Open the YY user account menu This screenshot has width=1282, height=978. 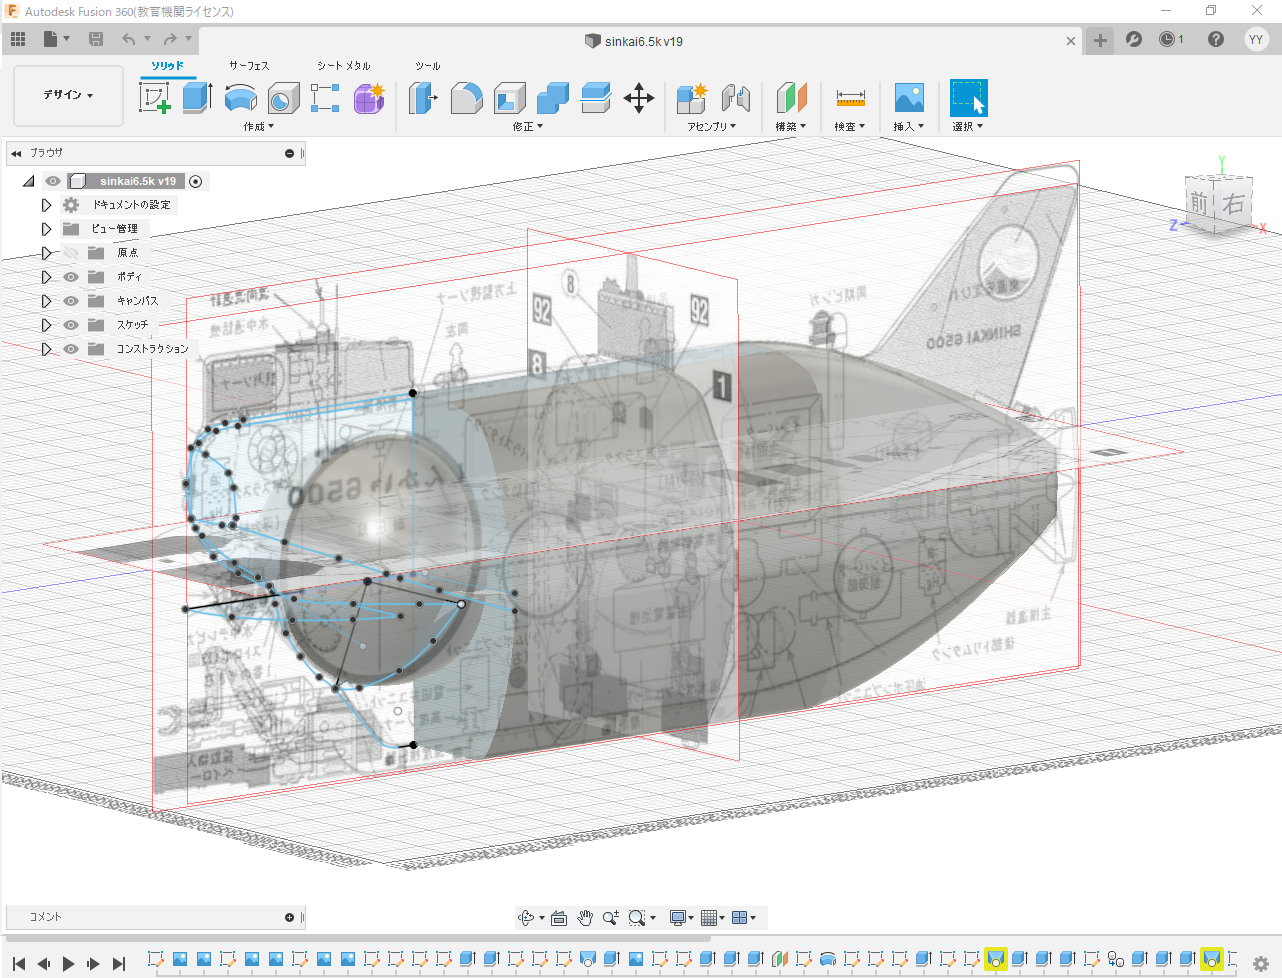(1256, 39)
